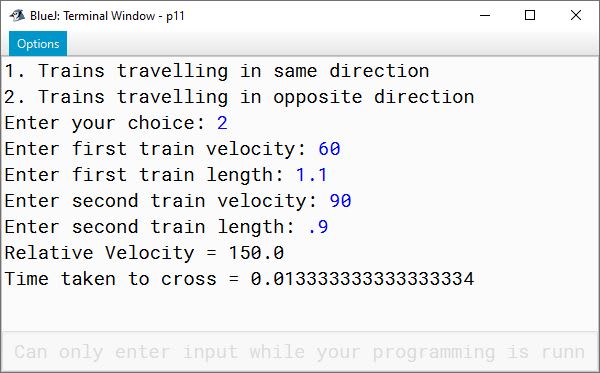
Task: Click the disabled input field at bottom
Action: [300, 352]
